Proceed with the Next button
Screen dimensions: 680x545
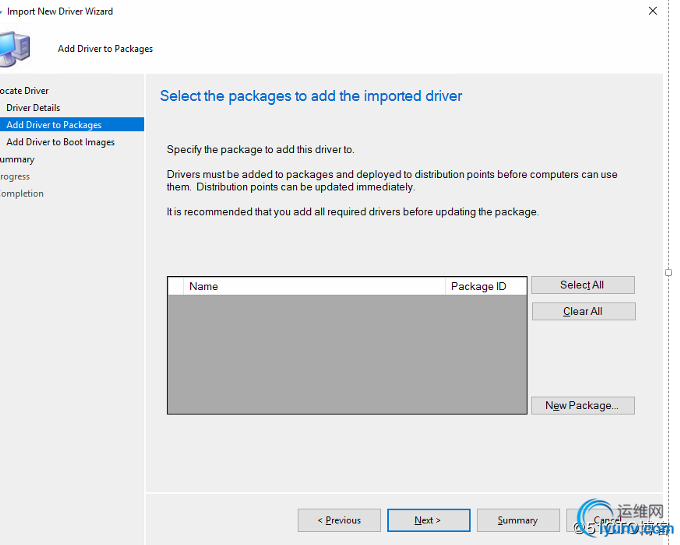pyautogui.click(x=428, y=520)
